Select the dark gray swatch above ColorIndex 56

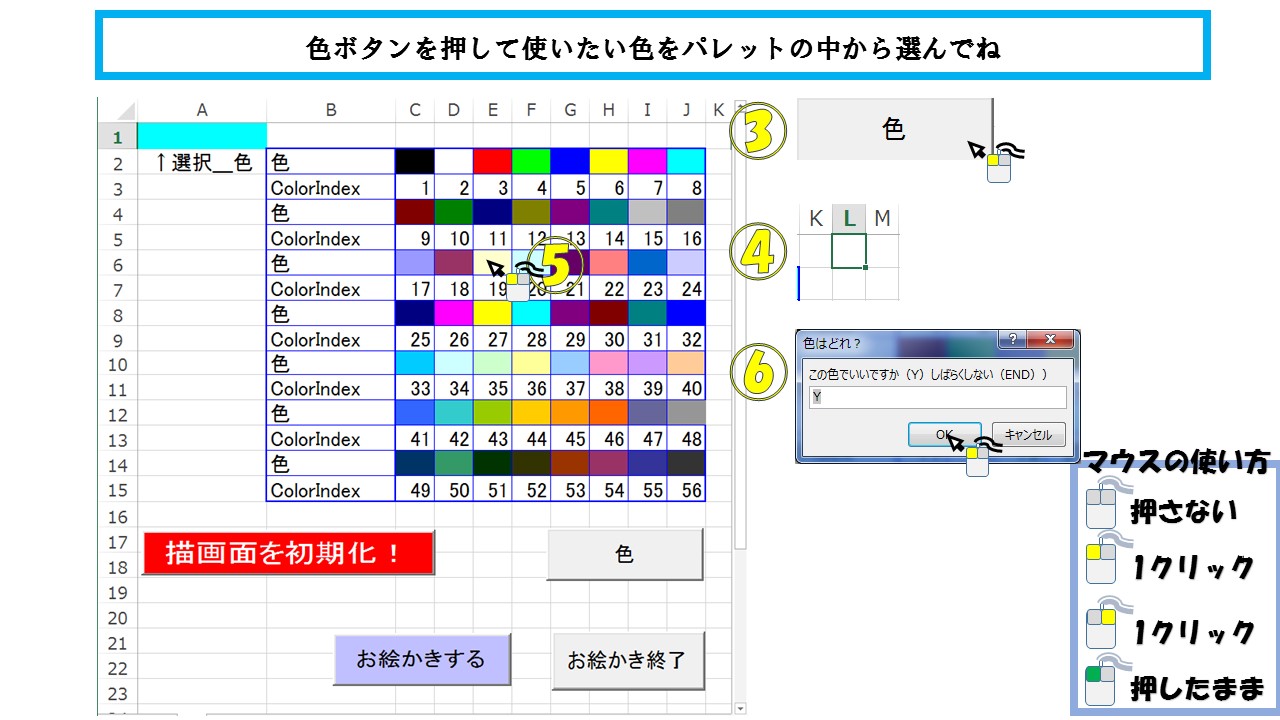[686, 464]
